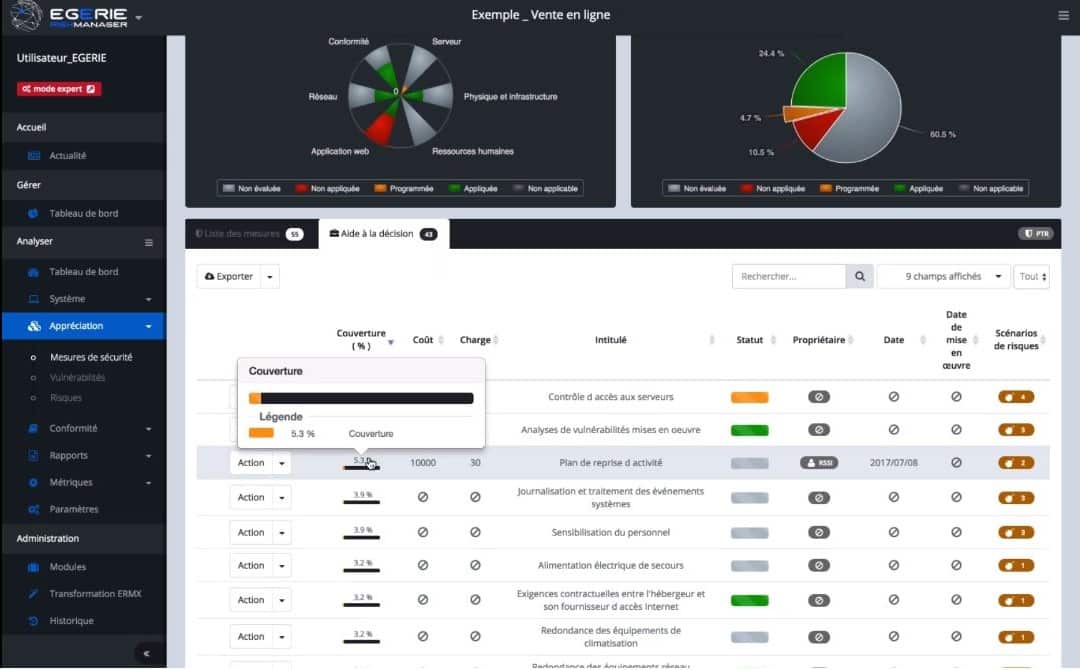The height and width of the screenshot is (670, 1080).
Task: Open Action dropdown for Plan de reprise d activité
Action: (x=282, y=463)
